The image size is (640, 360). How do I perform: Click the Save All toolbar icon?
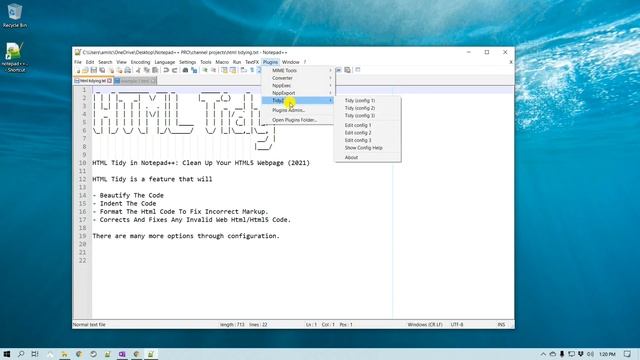[102, 70]
